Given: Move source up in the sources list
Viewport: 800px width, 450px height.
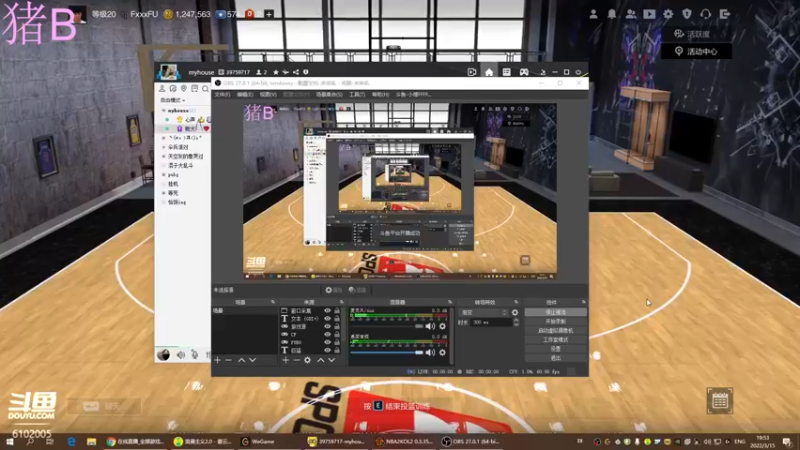Looking at the screenshot, I should [320, 360].
